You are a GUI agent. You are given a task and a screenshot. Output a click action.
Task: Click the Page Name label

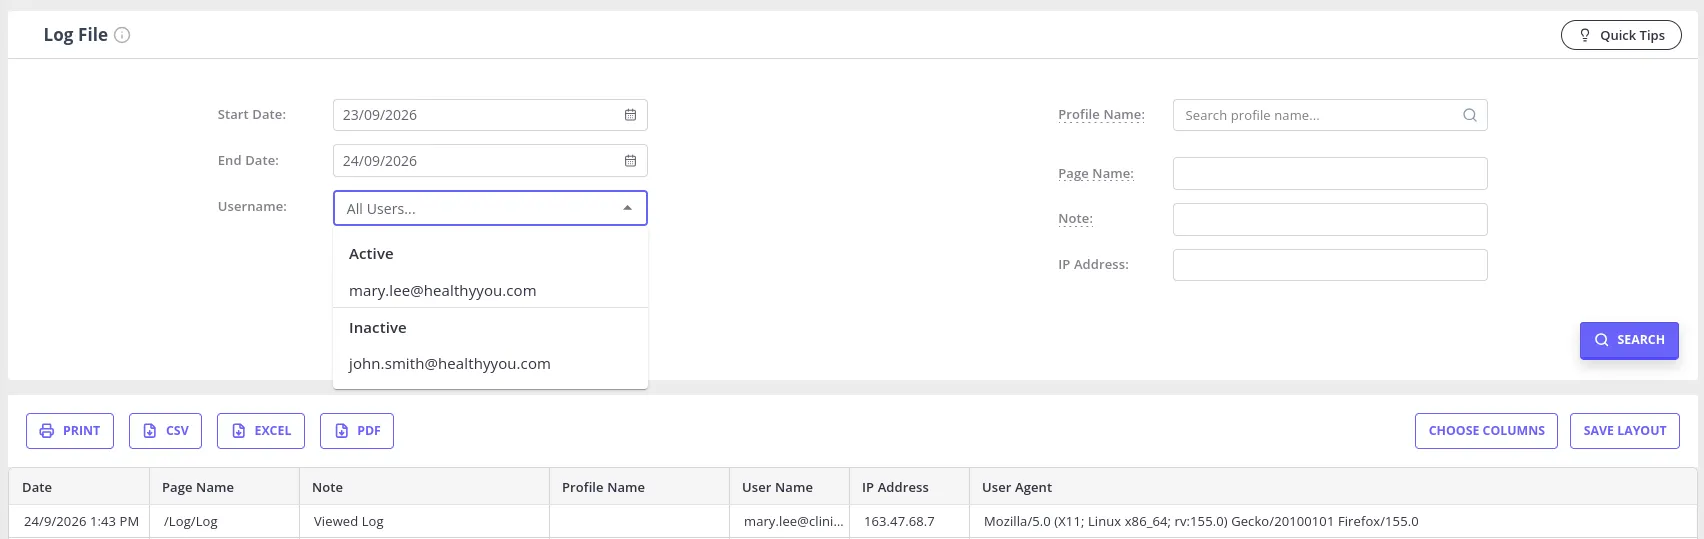1096,174
